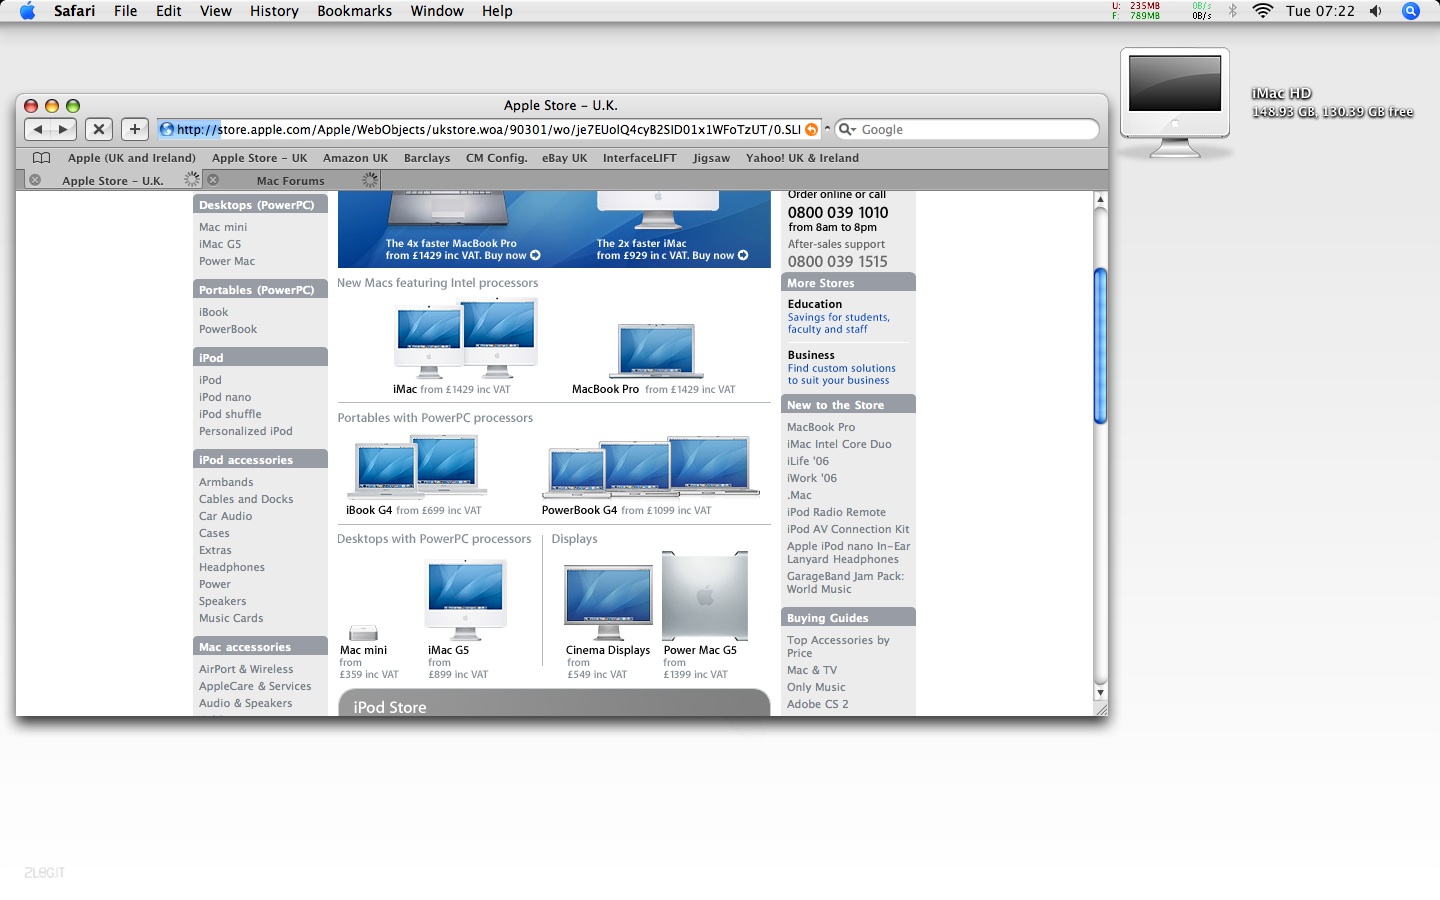The height and width of the screenshot is (900, 1440).
Task: Go back using Safari's back arrow
Action: 38,129
